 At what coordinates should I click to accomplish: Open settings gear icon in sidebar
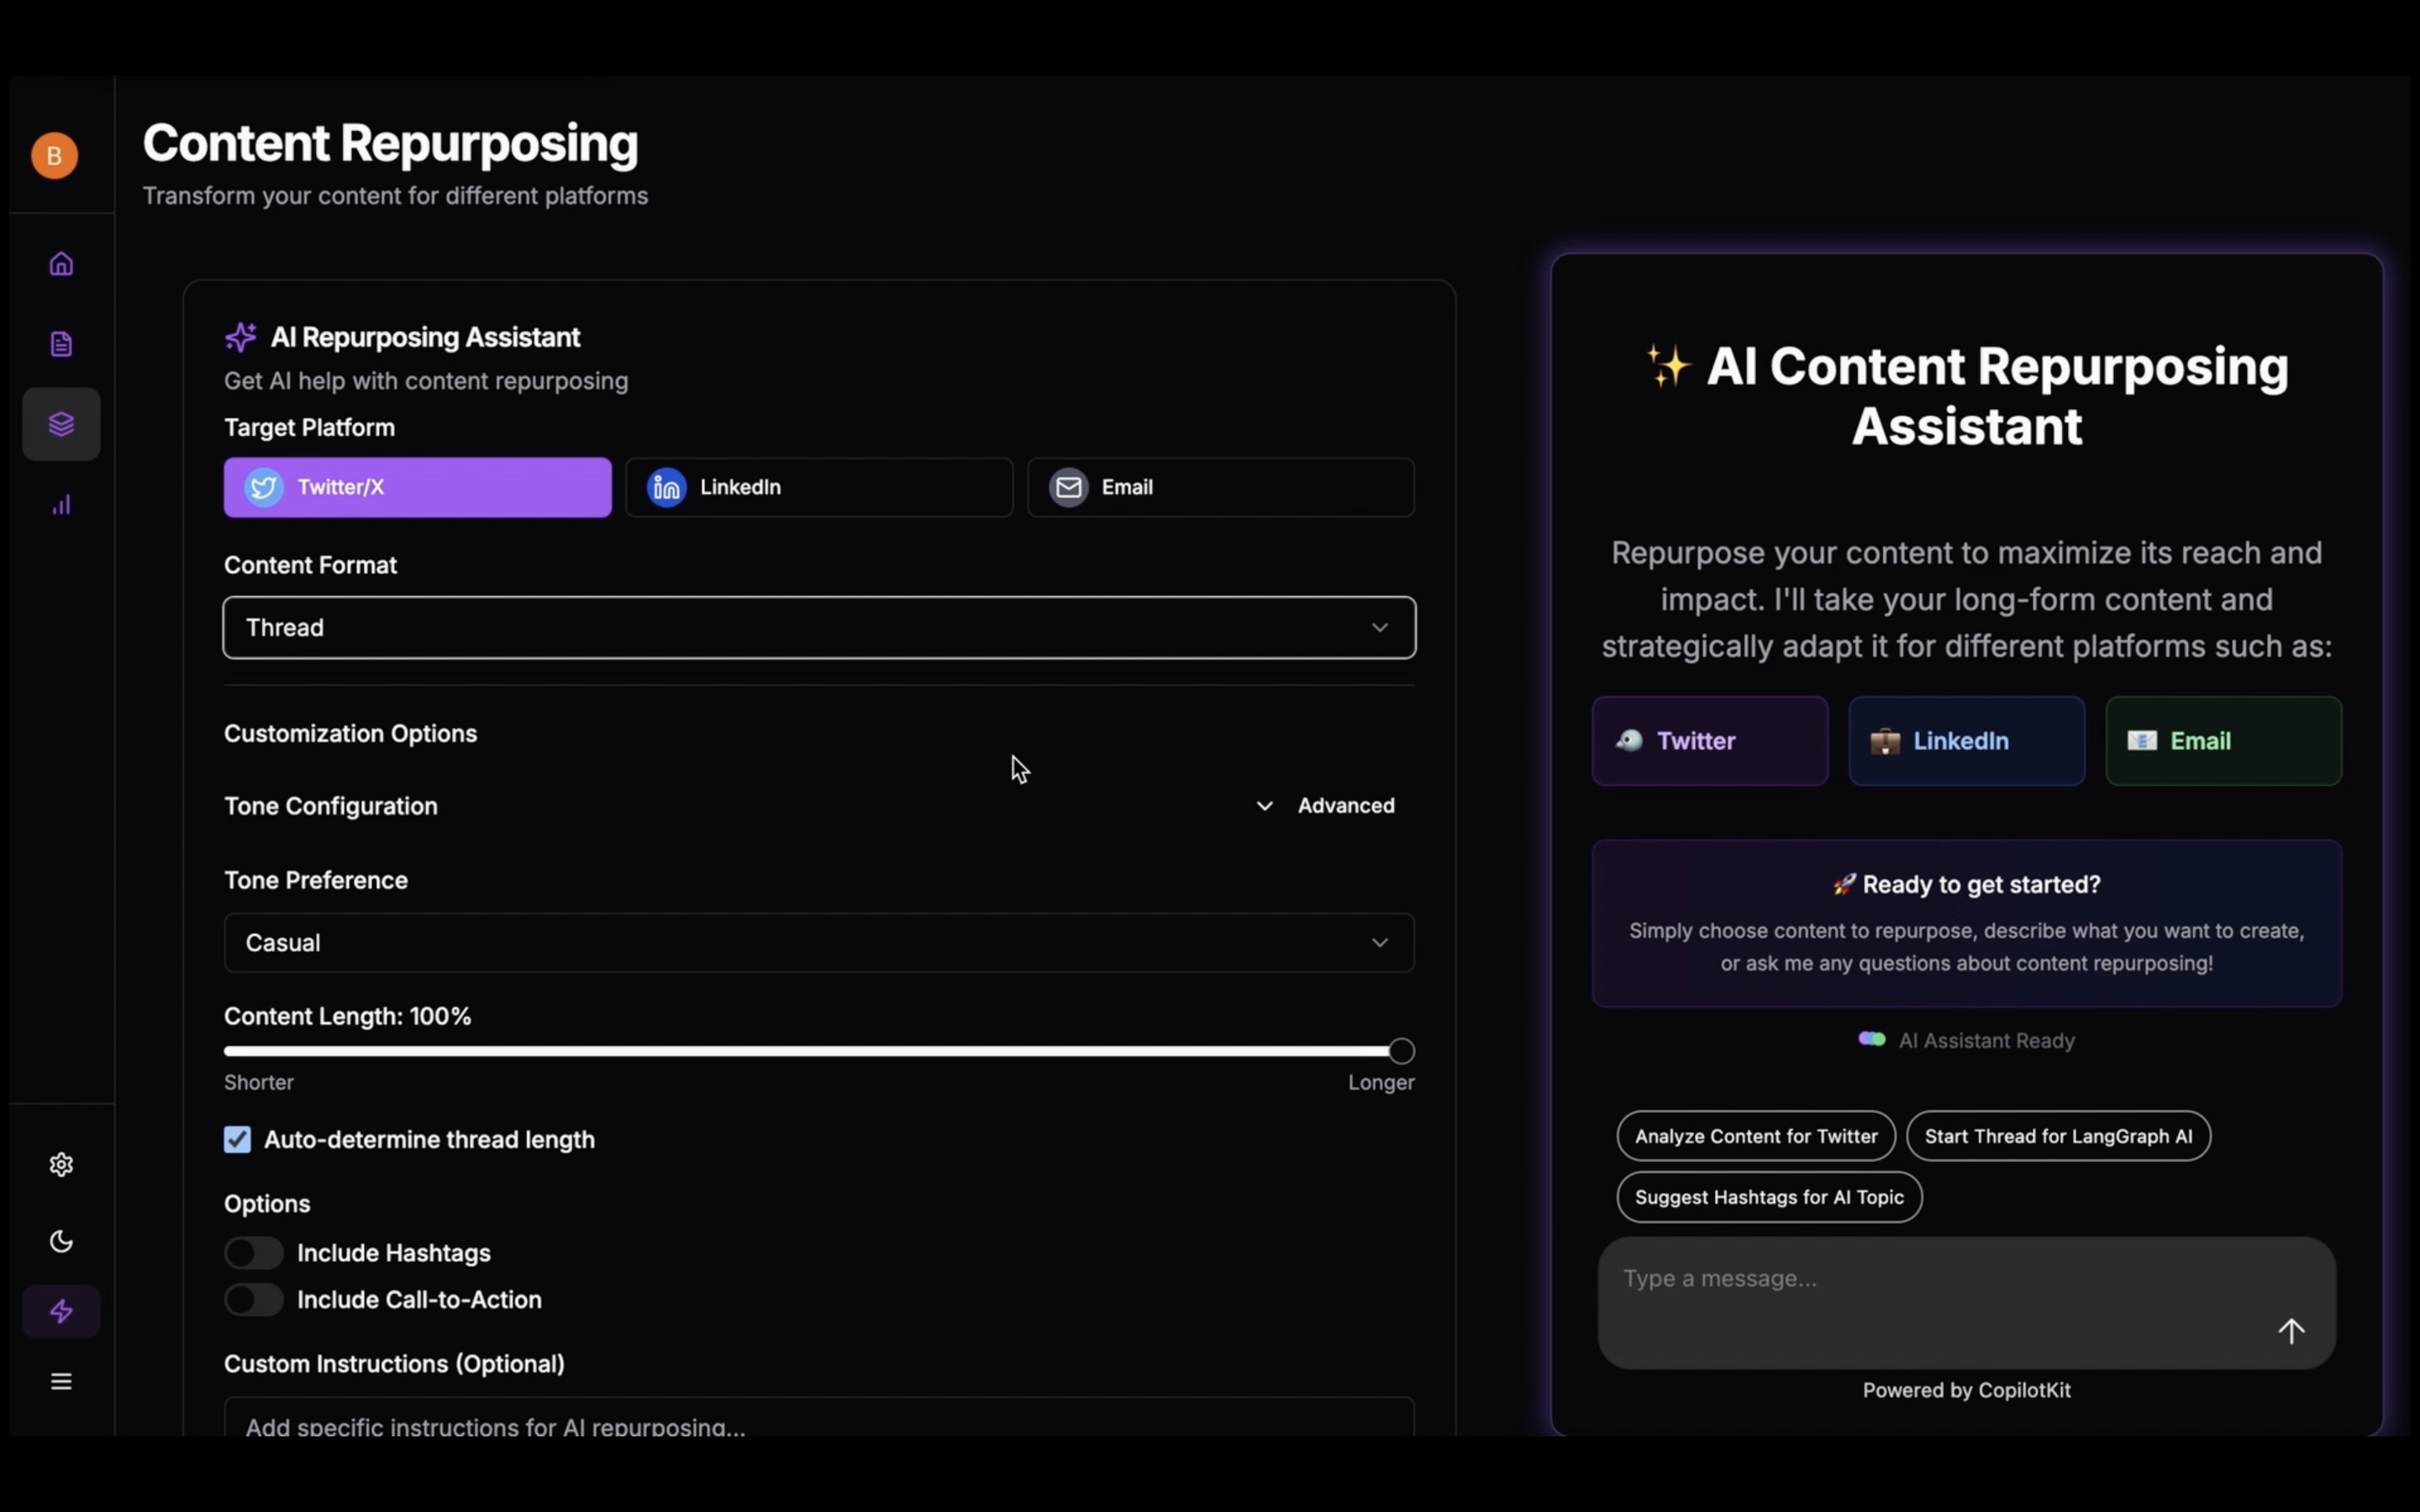(x=61, y=1164)
